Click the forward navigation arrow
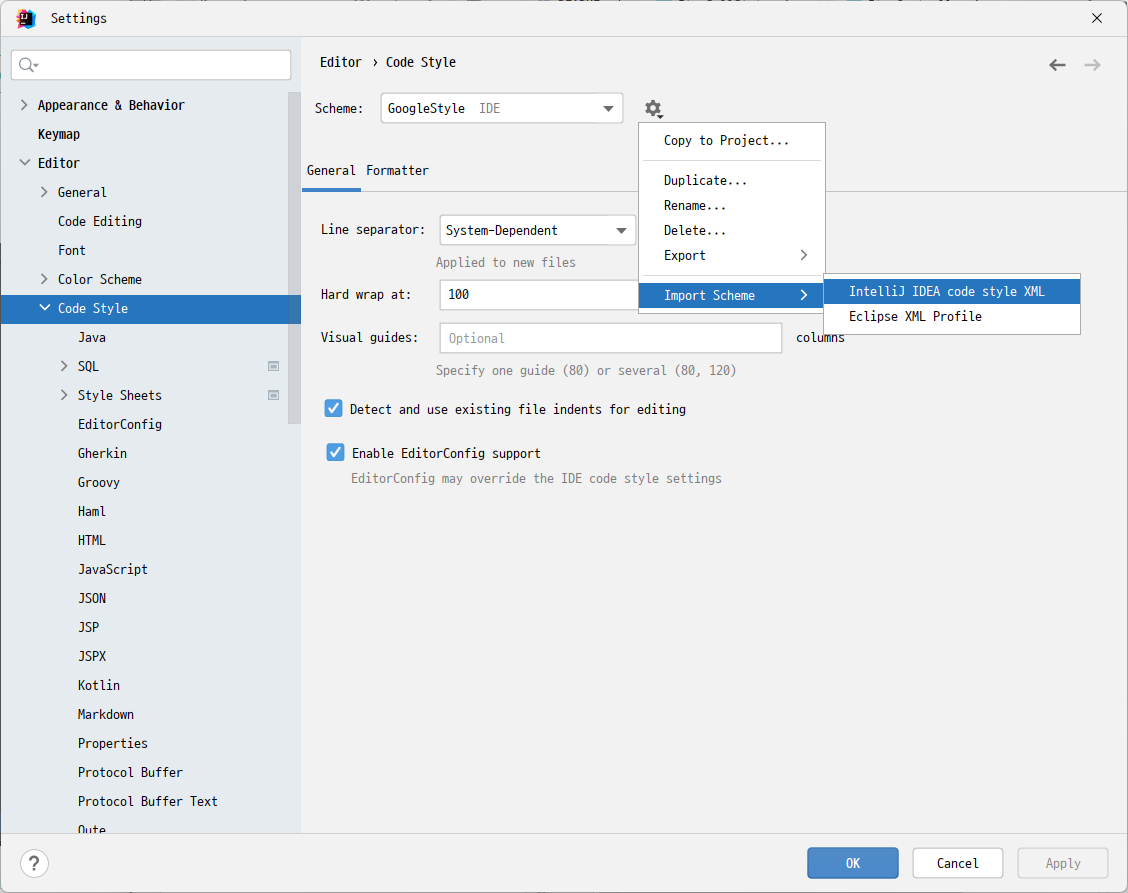Screen dimensions: 1128x893 click(1092, 65)
